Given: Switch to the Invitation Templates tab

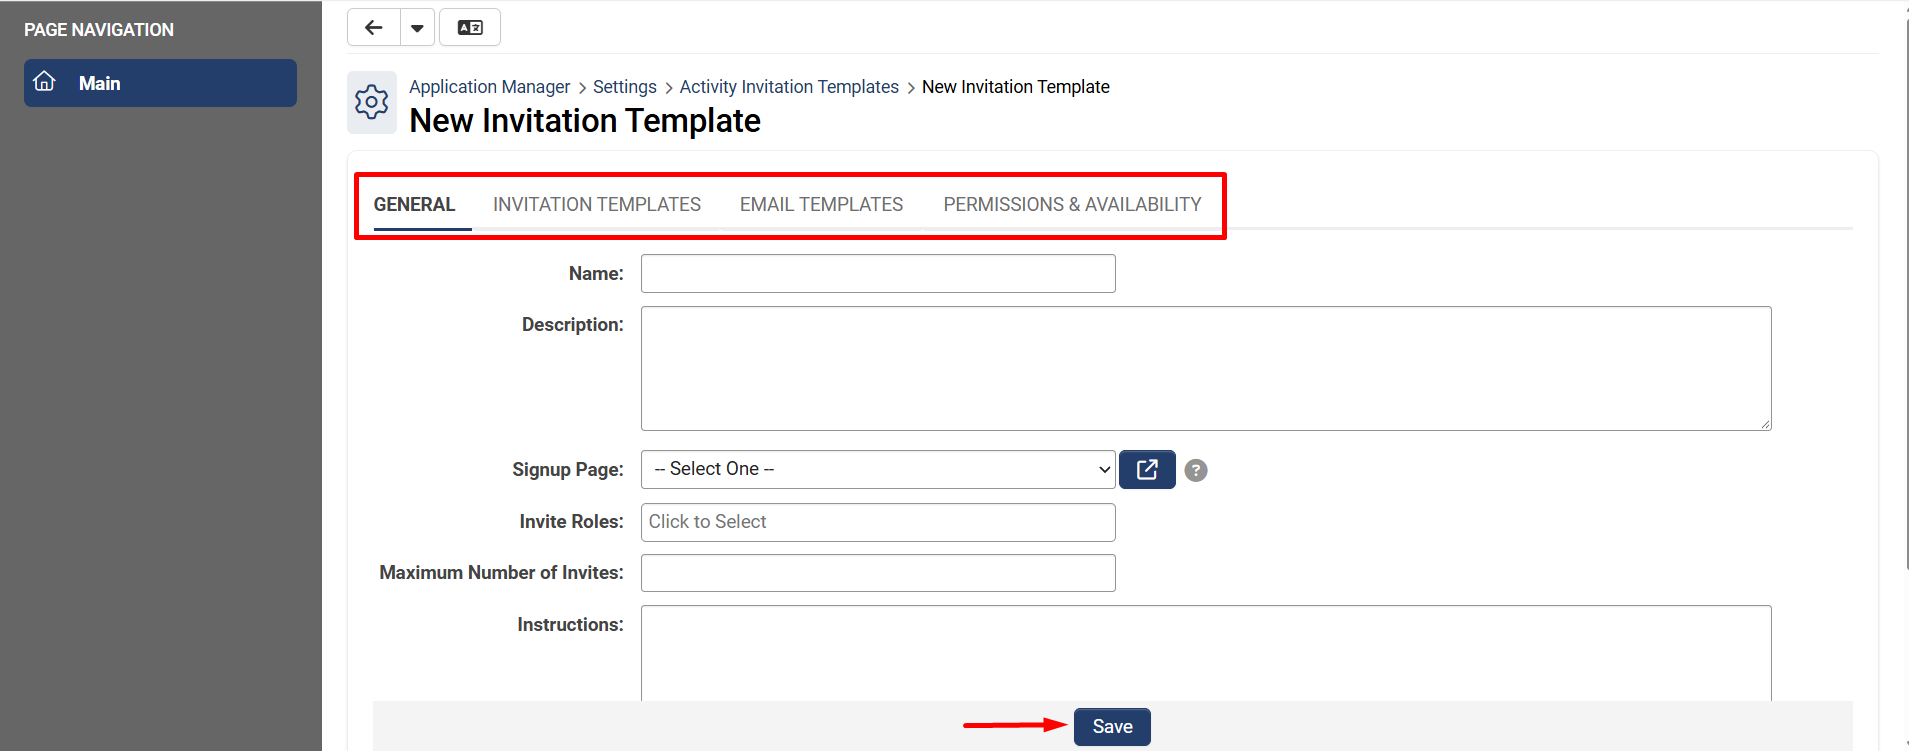Looking at the screenshot, I should click(597, 205).
